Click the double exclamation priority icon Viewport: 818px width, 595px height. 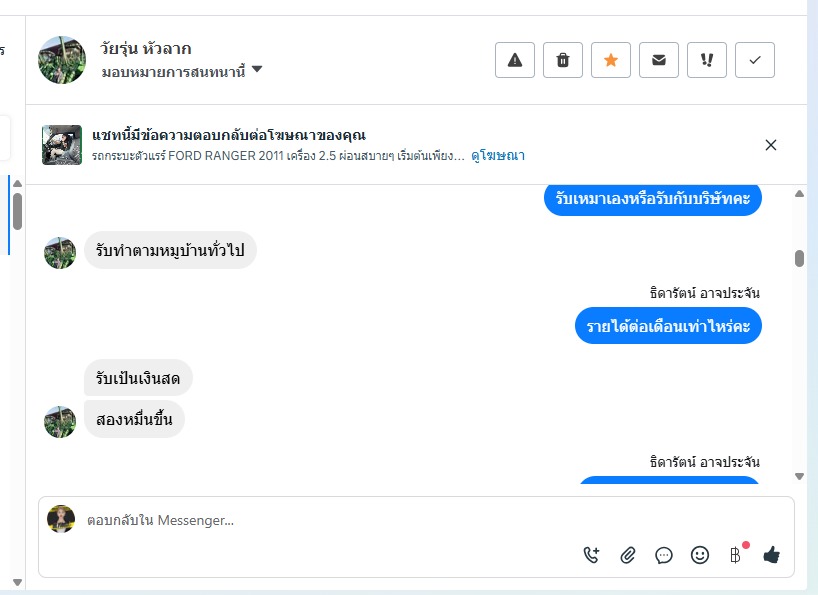click(707, 60)
